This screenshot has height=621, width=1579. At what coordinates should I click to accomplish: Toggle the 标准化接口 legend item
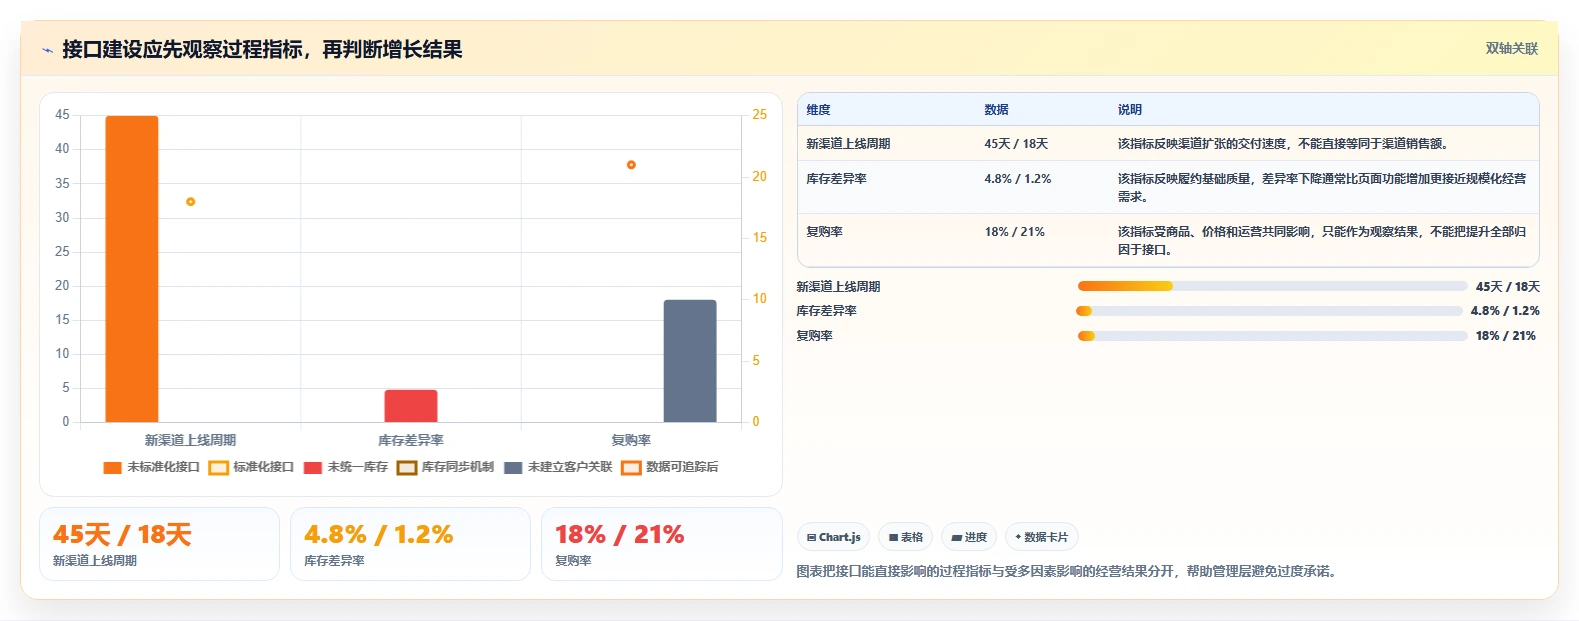pyautogui.click(x=251, y=467)
